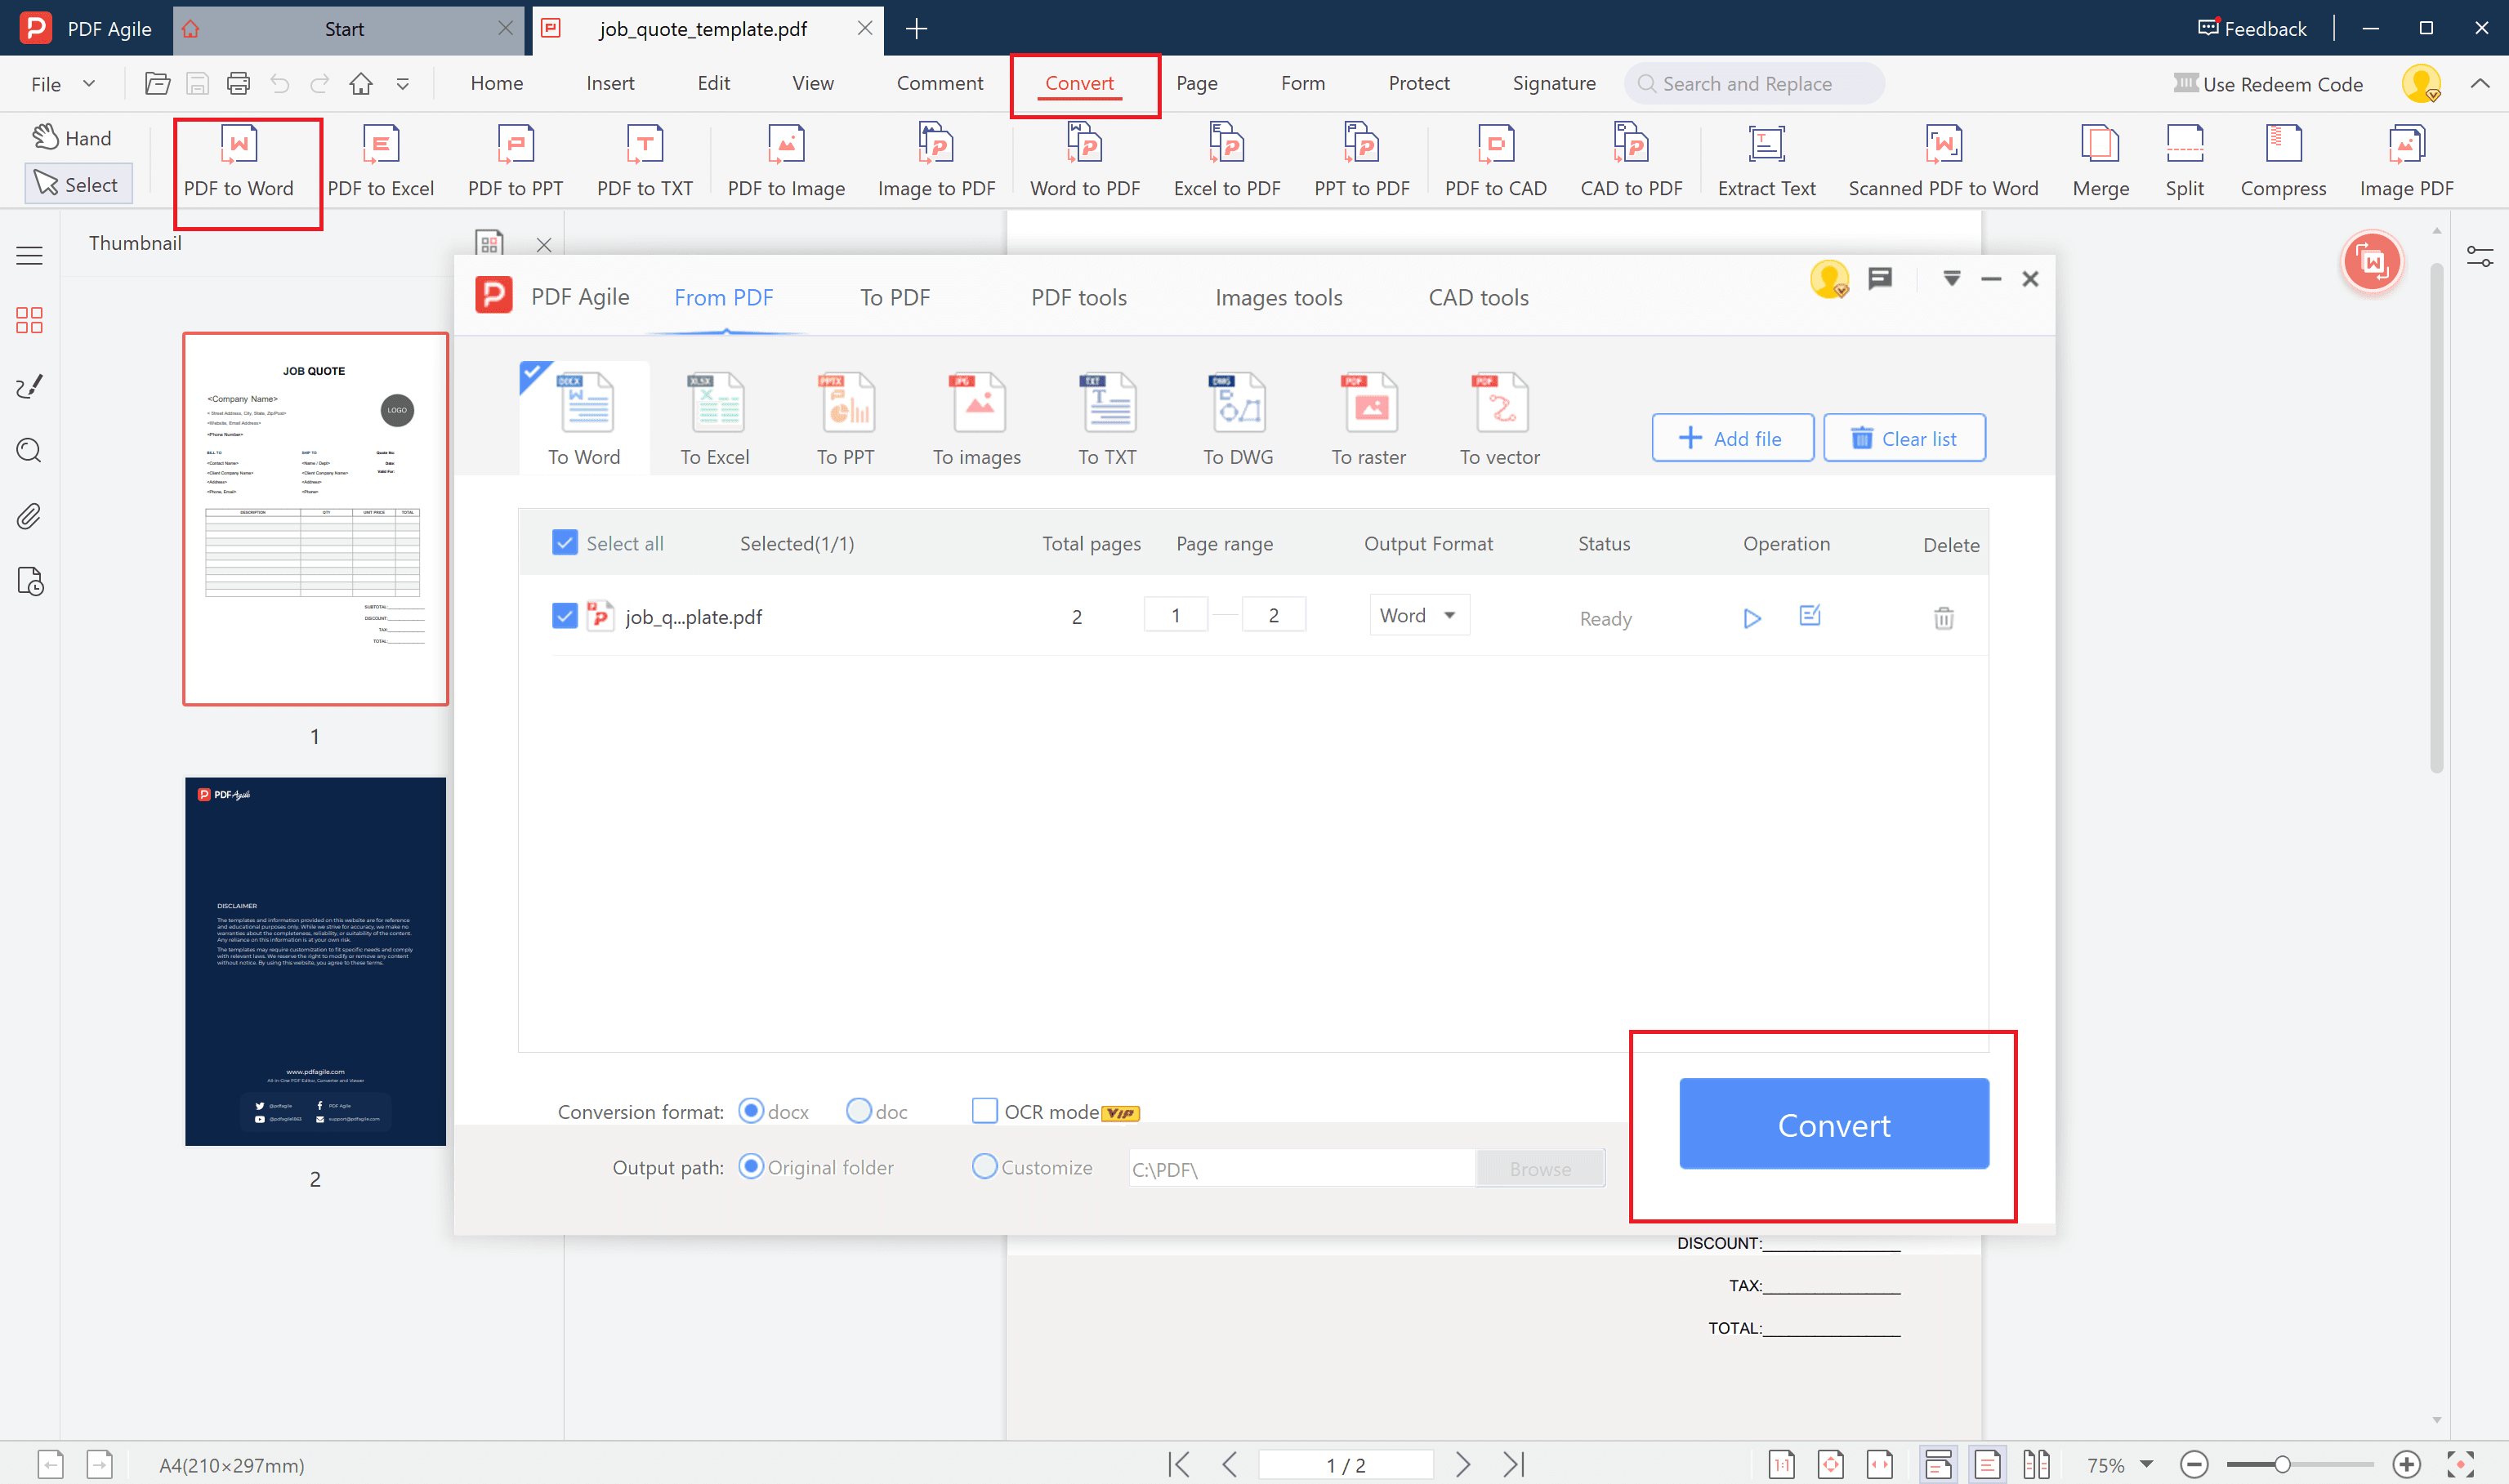Open the Word output format dropdown

[1418, 615]
